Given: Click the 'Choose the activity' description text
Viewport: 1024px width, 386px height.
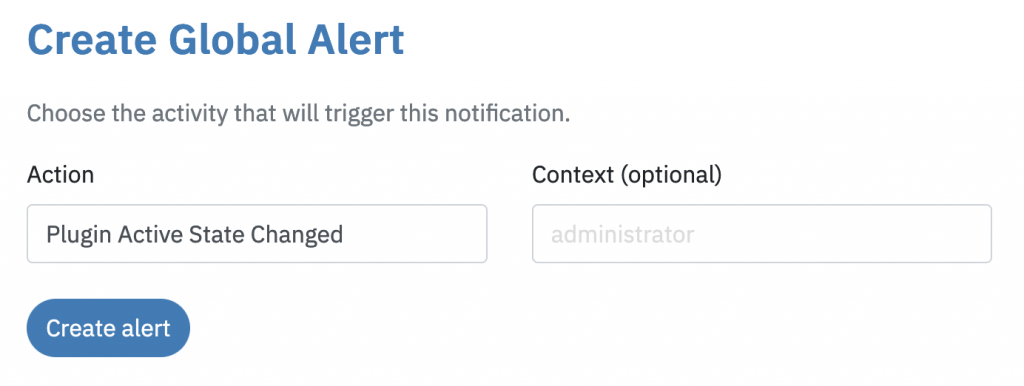Looking at the screenshot, I should point(298,114).
